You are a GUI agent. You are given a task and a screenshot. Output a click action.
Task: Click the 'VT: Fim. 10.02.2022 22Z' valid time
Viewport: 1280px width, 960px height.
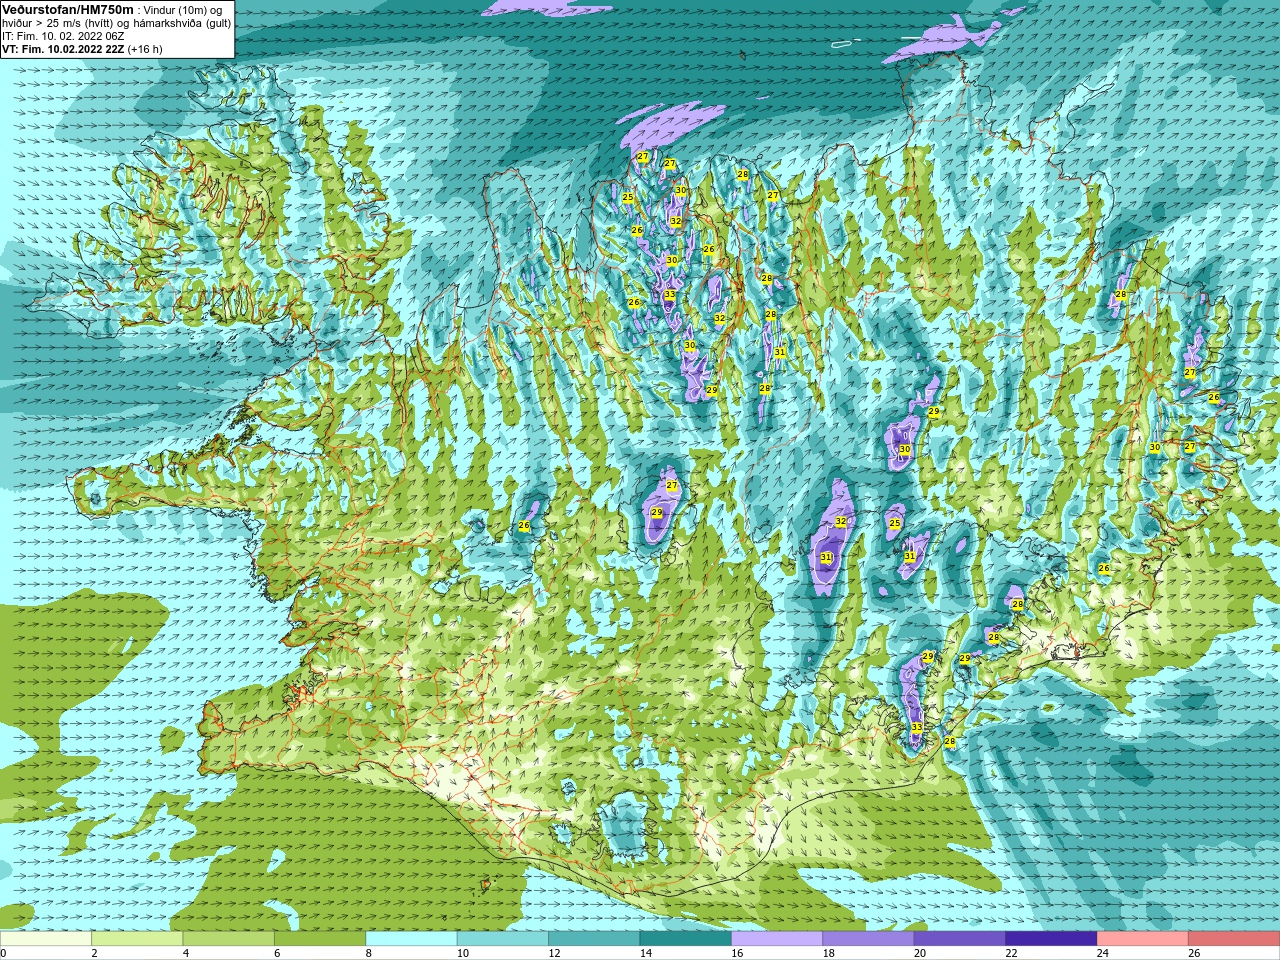[x=63, y=48]
